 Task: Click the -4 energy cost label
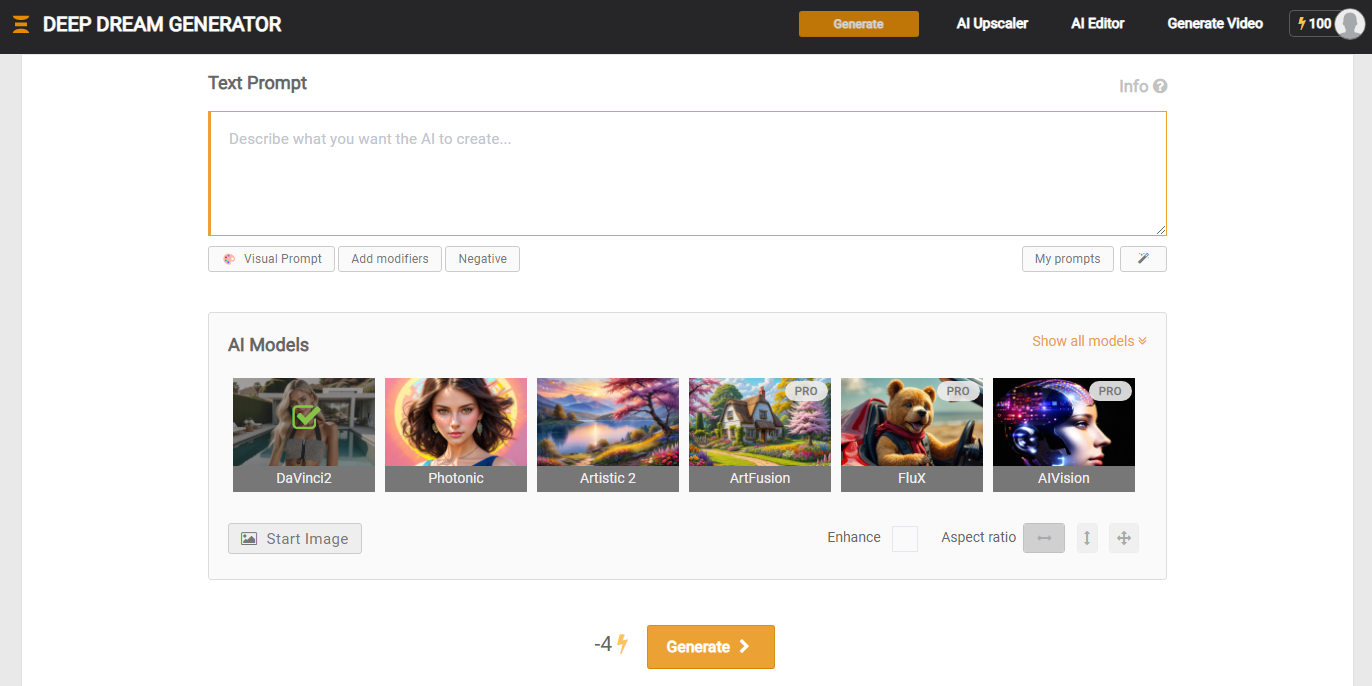pyautogui.click(x=610, y=645)
